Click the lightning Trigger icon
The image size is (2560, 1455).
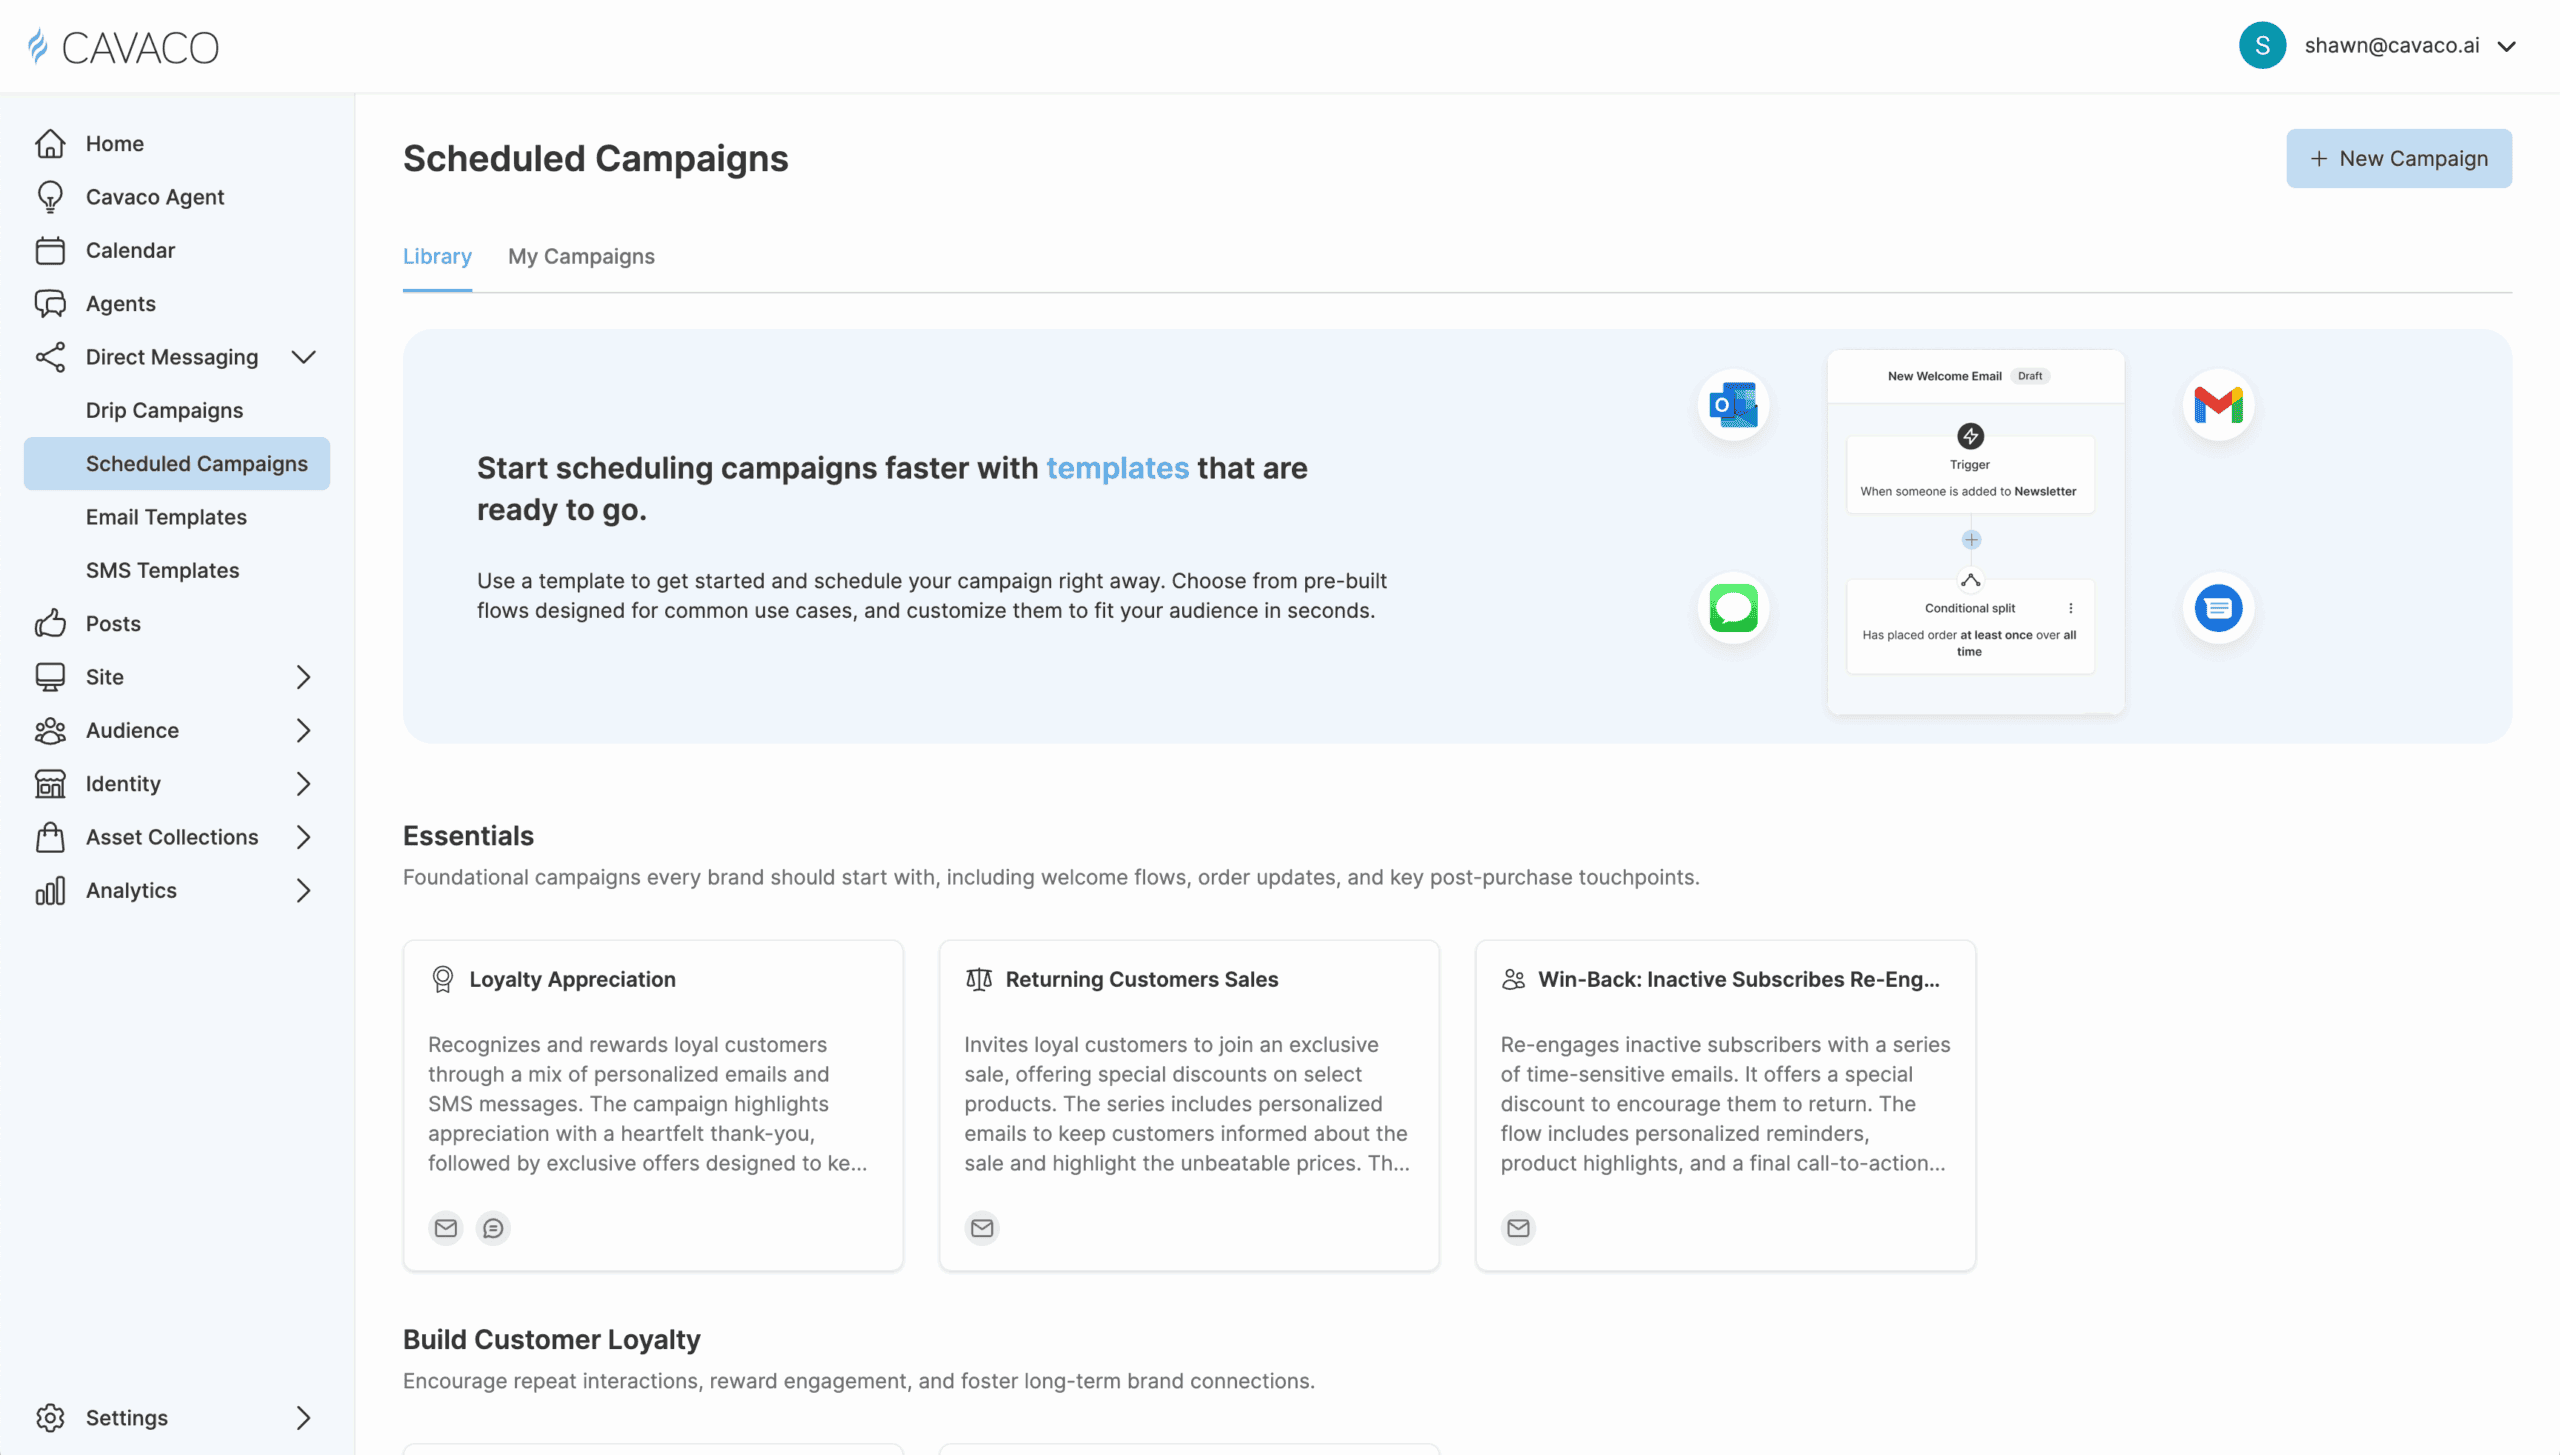pos(1970,436)
